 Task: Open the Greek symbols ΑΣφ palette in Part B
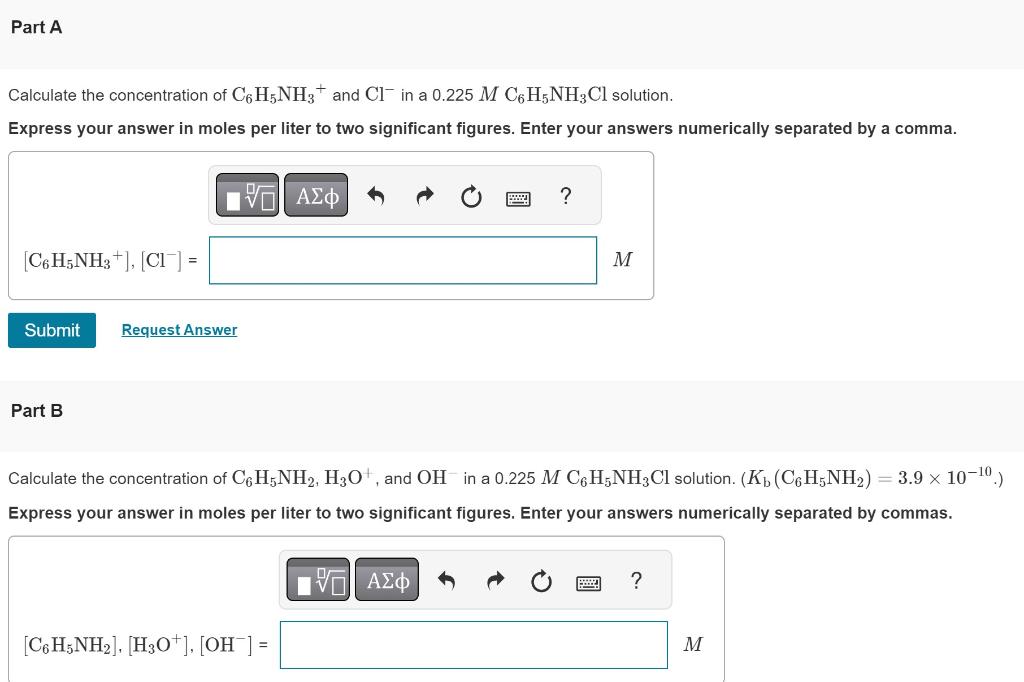387,580
